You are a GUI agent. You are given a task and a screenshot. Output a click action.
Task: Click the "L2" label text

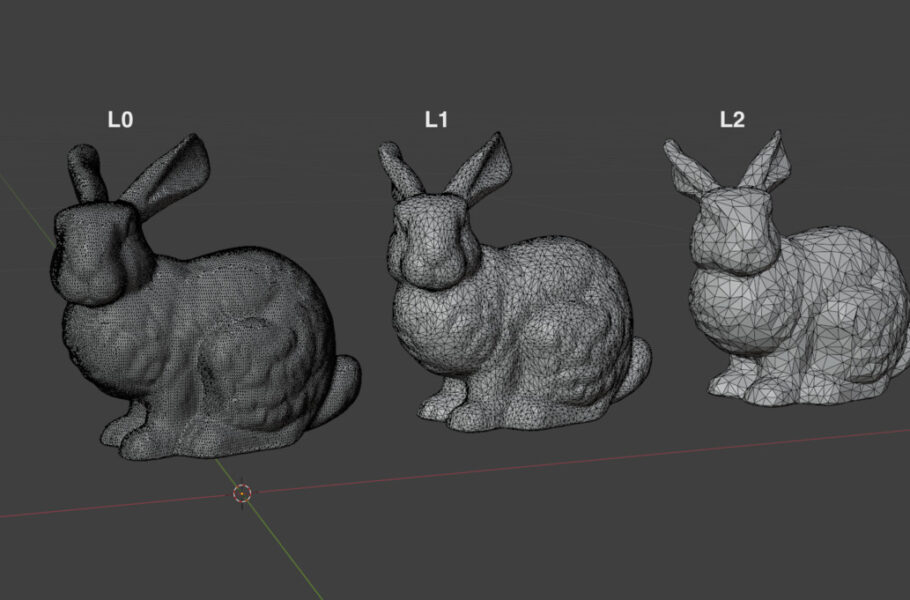[732, 120]
